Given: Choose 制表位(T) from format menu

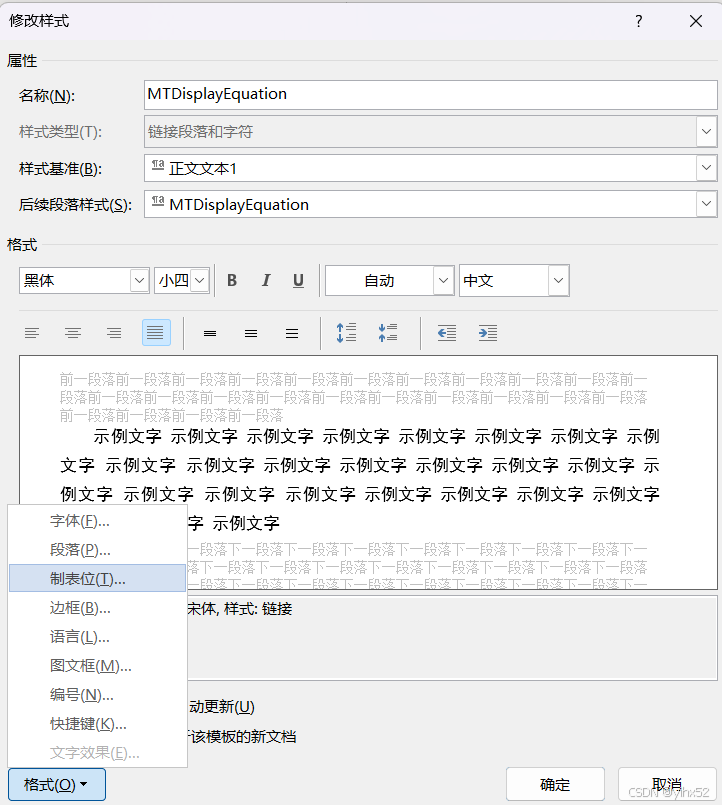Looking at the screenshot, I should pyautogui.click(x=98, y=579).
